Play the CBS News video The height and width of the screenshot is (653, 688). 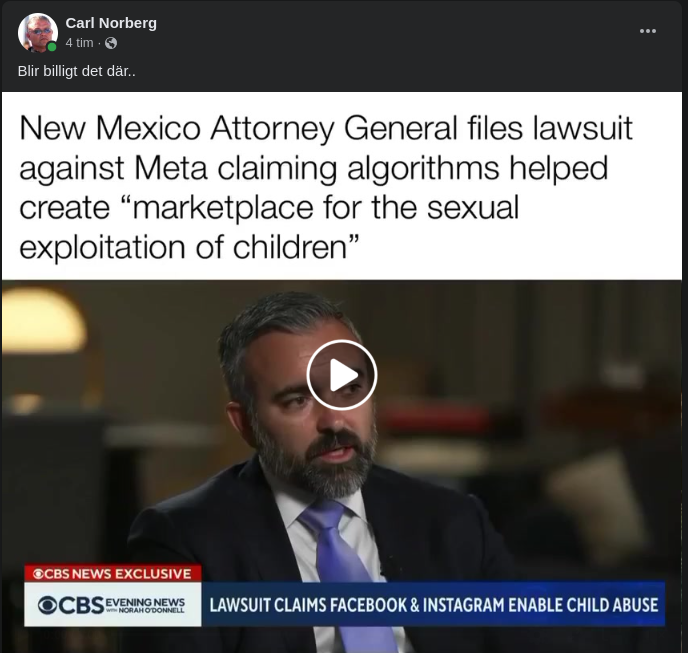point(342,375)
